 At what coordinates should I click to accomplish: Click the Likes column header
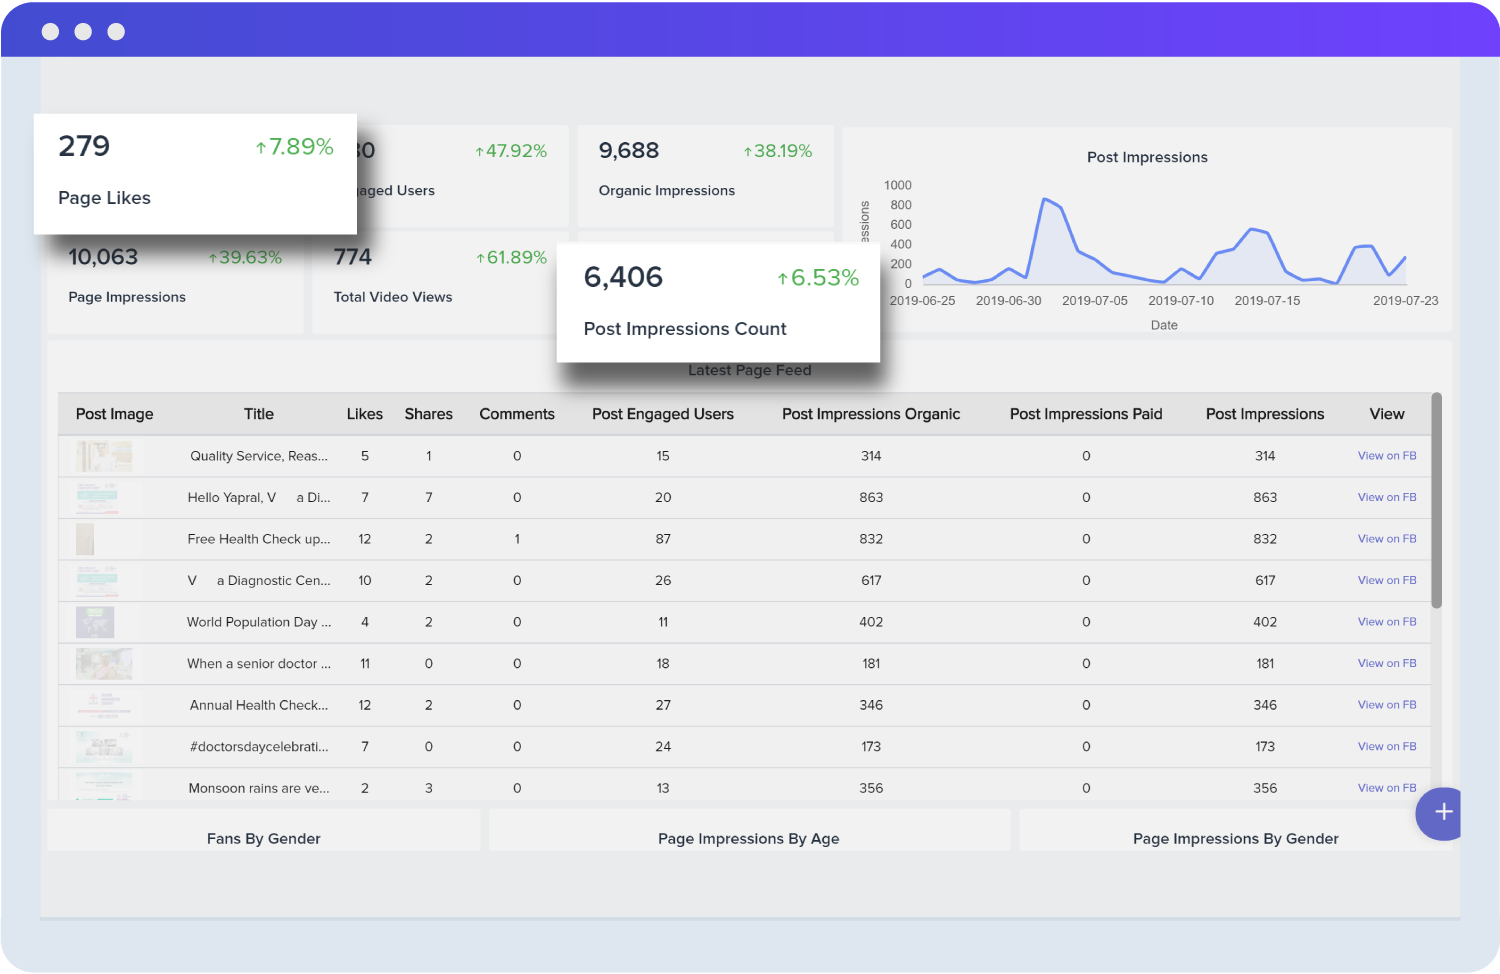365,414
